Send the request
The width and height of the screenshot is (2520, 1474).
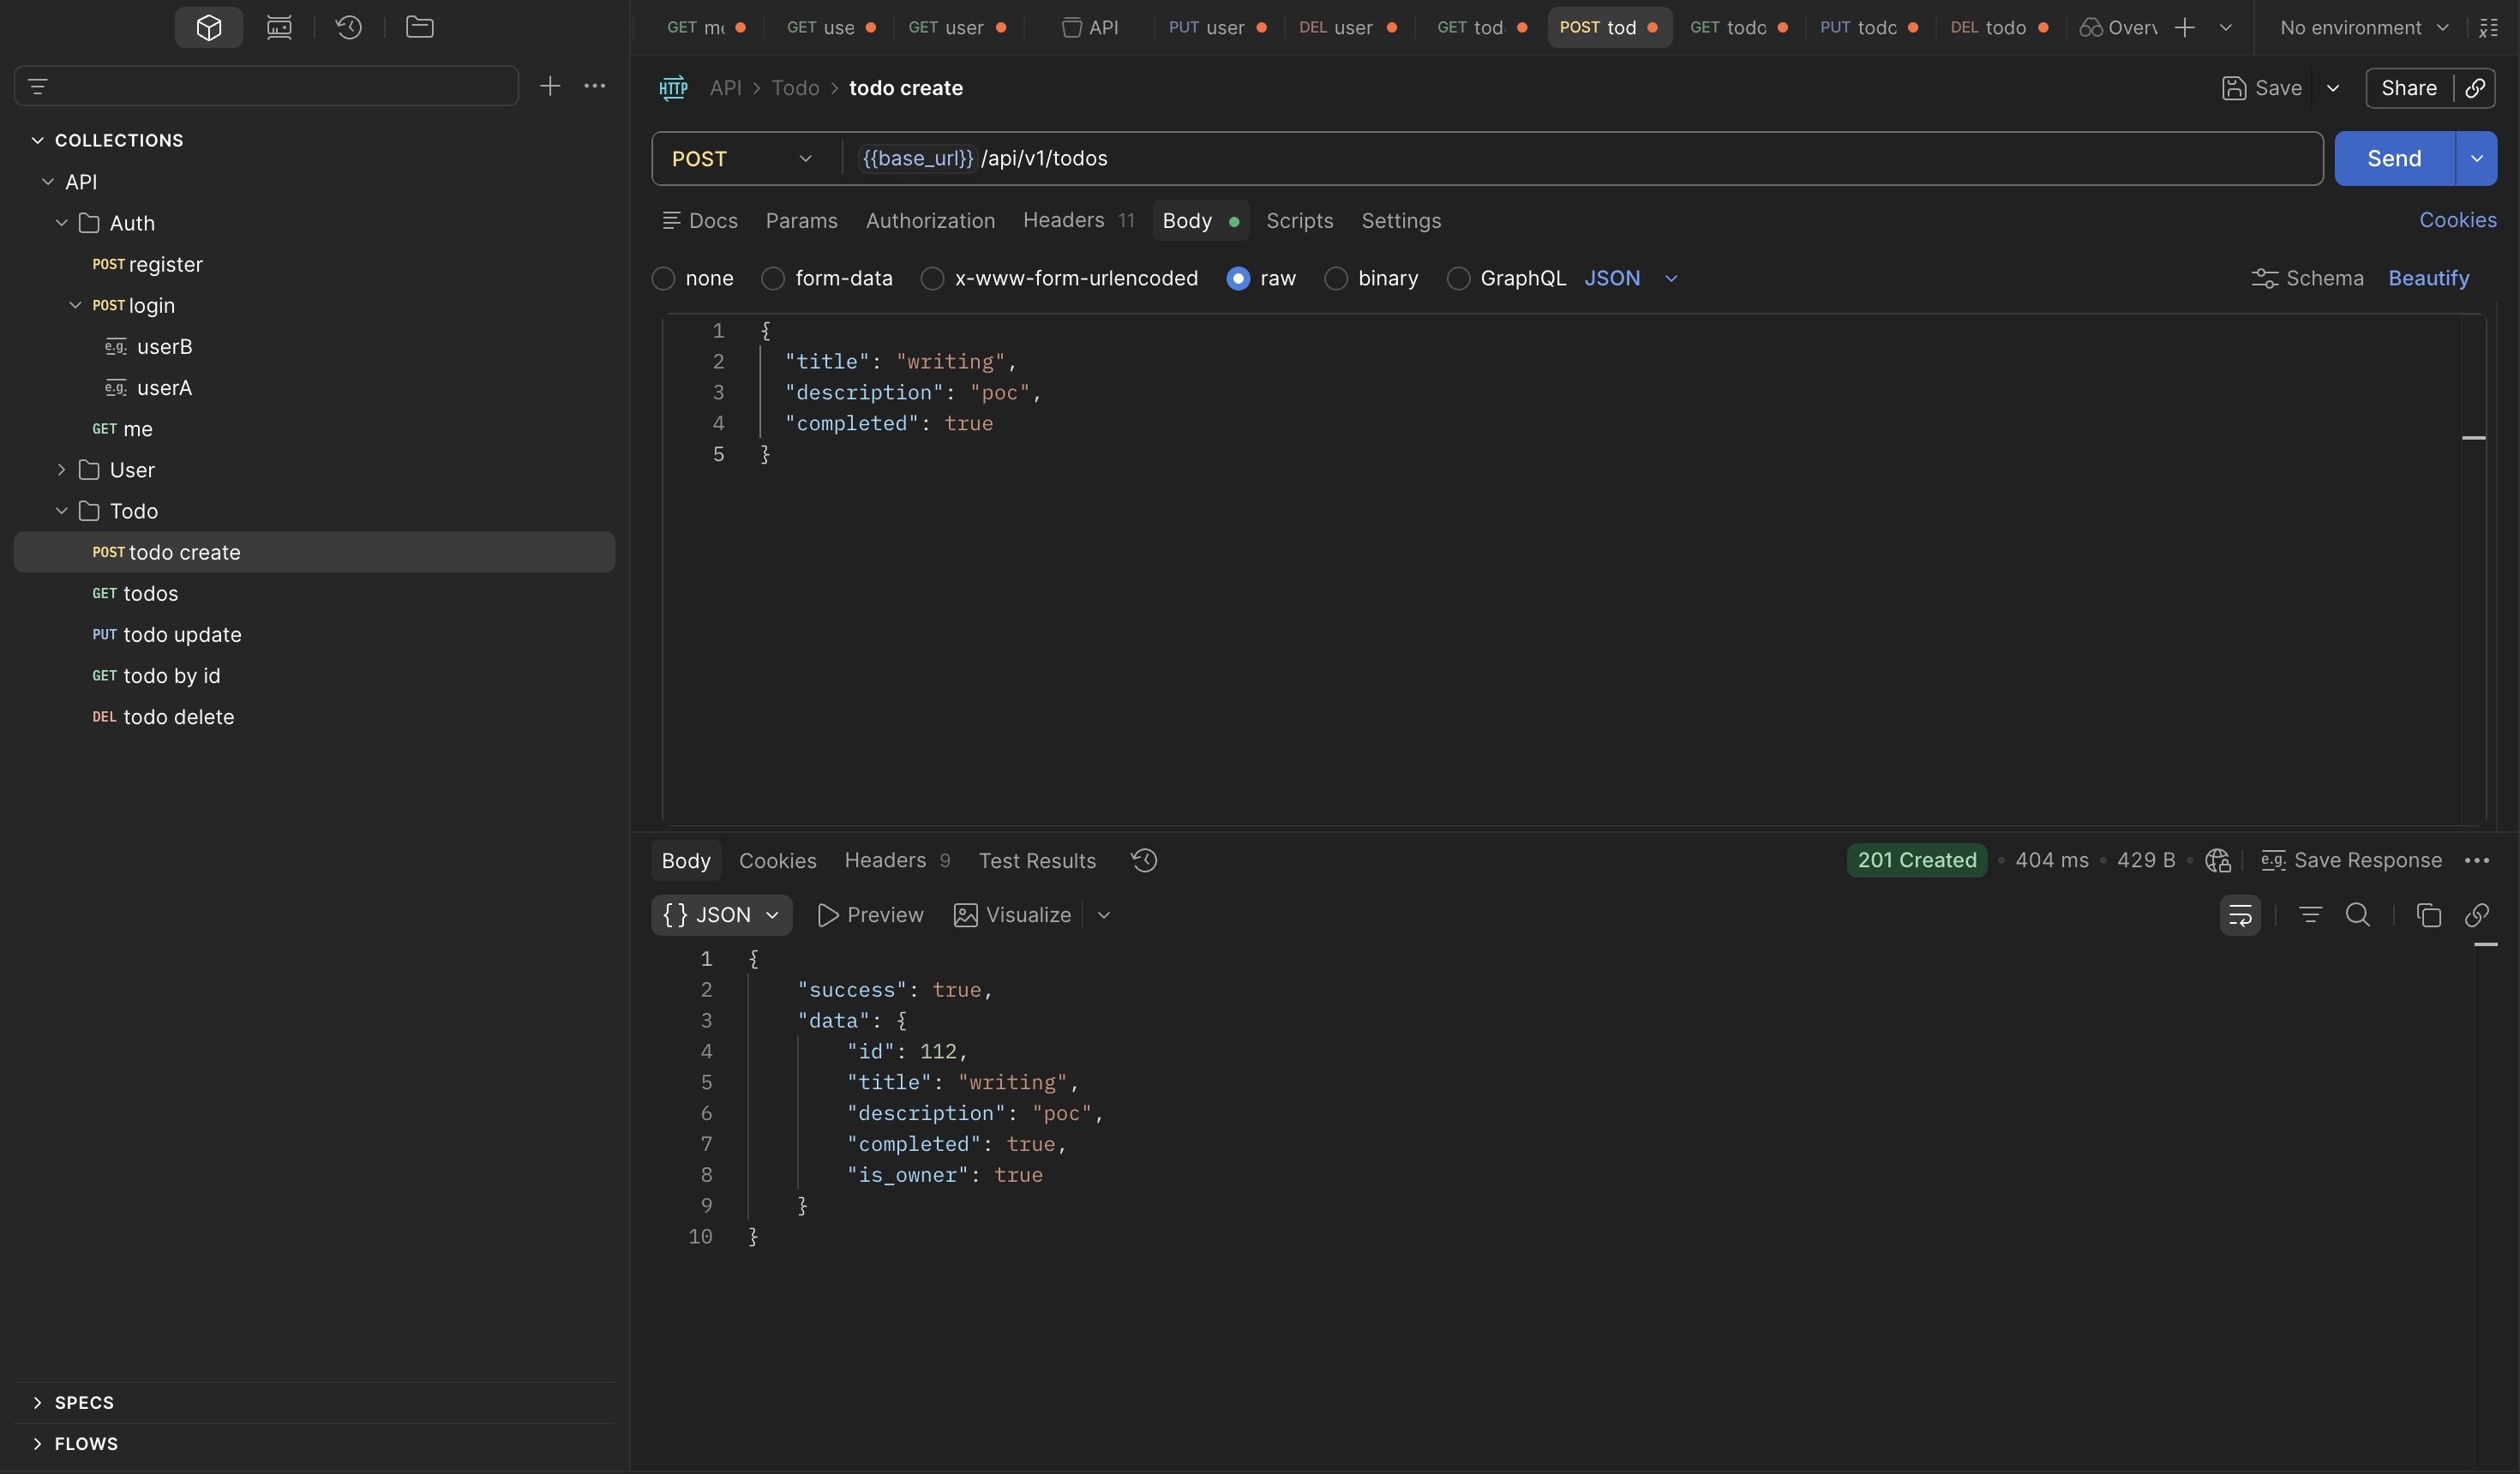coord(2394,158)
